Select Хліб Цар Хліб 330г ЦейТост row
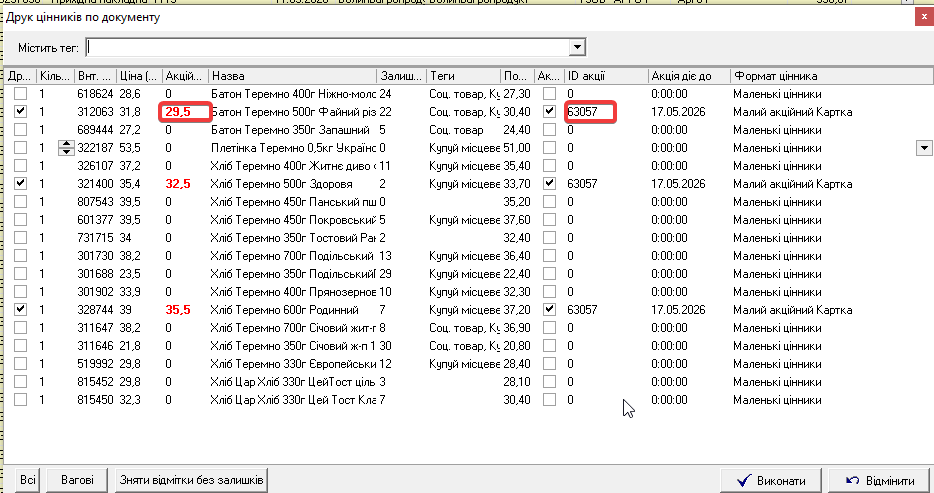 tap(293, 382)
